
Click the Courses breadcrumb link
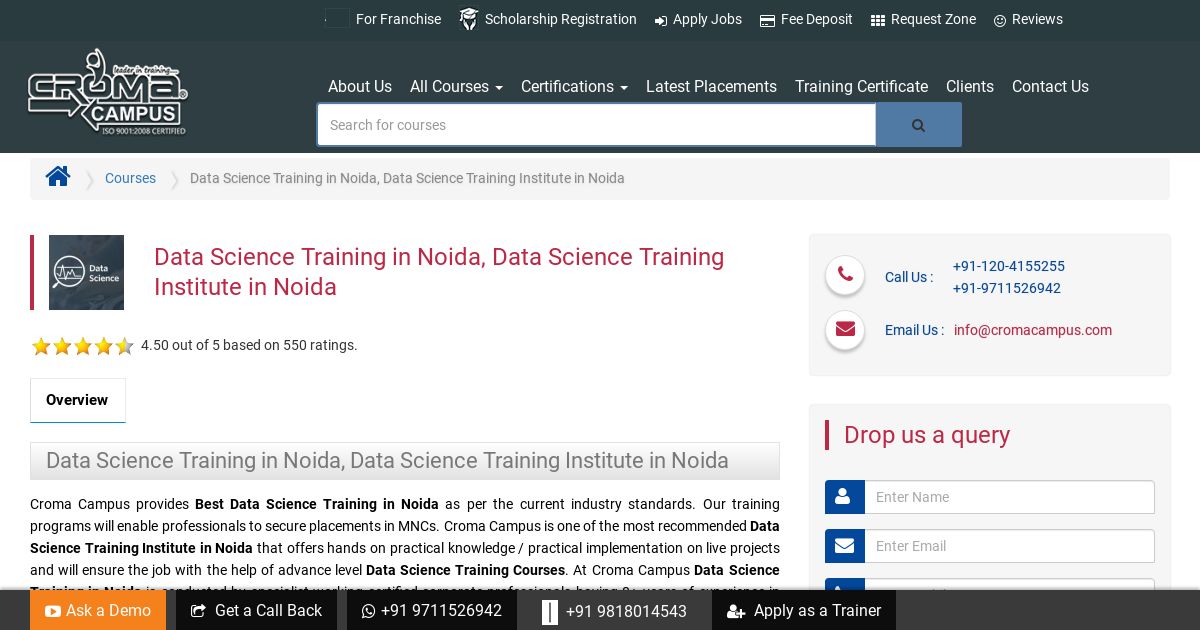130,178
